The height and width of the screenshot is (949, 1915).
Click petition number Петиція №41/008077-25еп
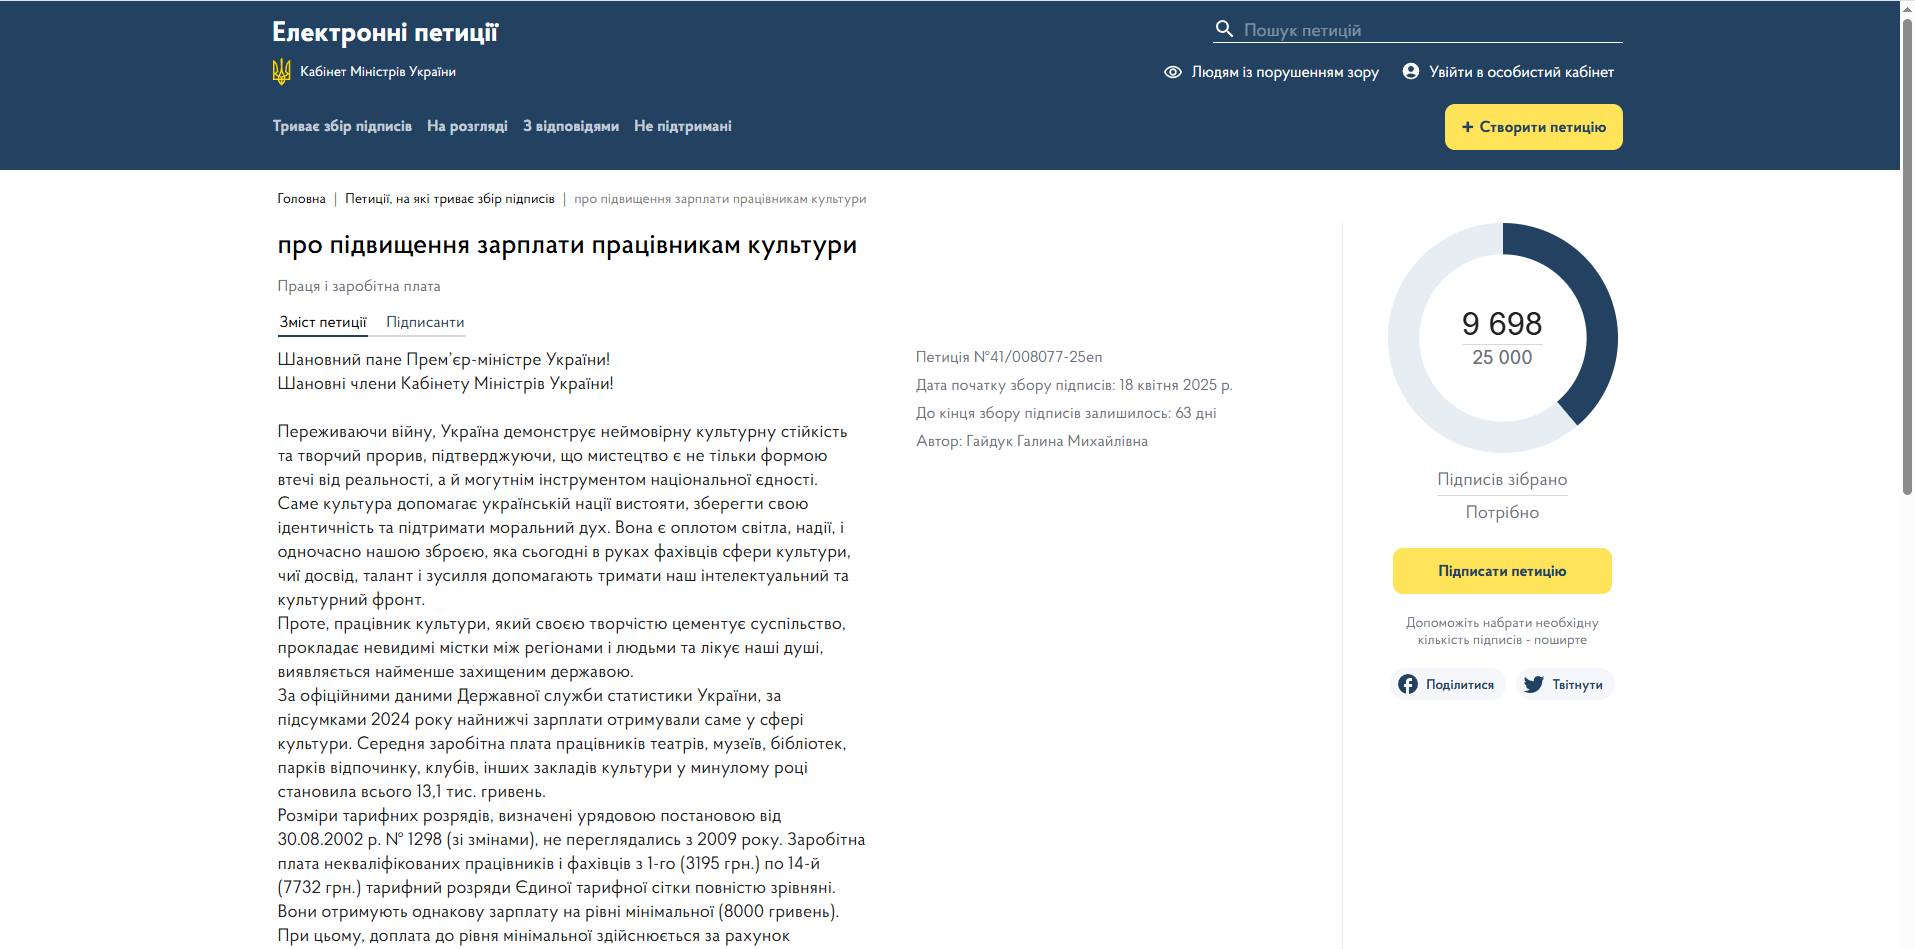tap(1009, 357)
